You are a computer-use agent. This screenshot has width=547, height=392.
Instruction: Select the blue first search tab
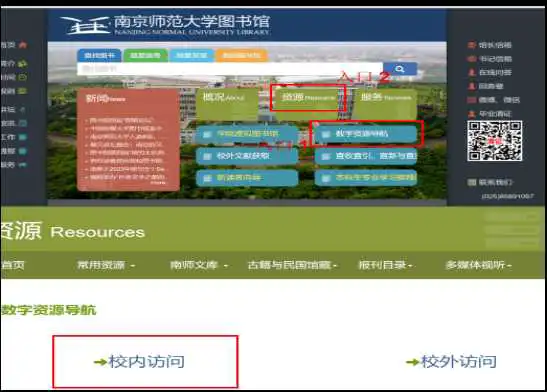click(99, 55)
